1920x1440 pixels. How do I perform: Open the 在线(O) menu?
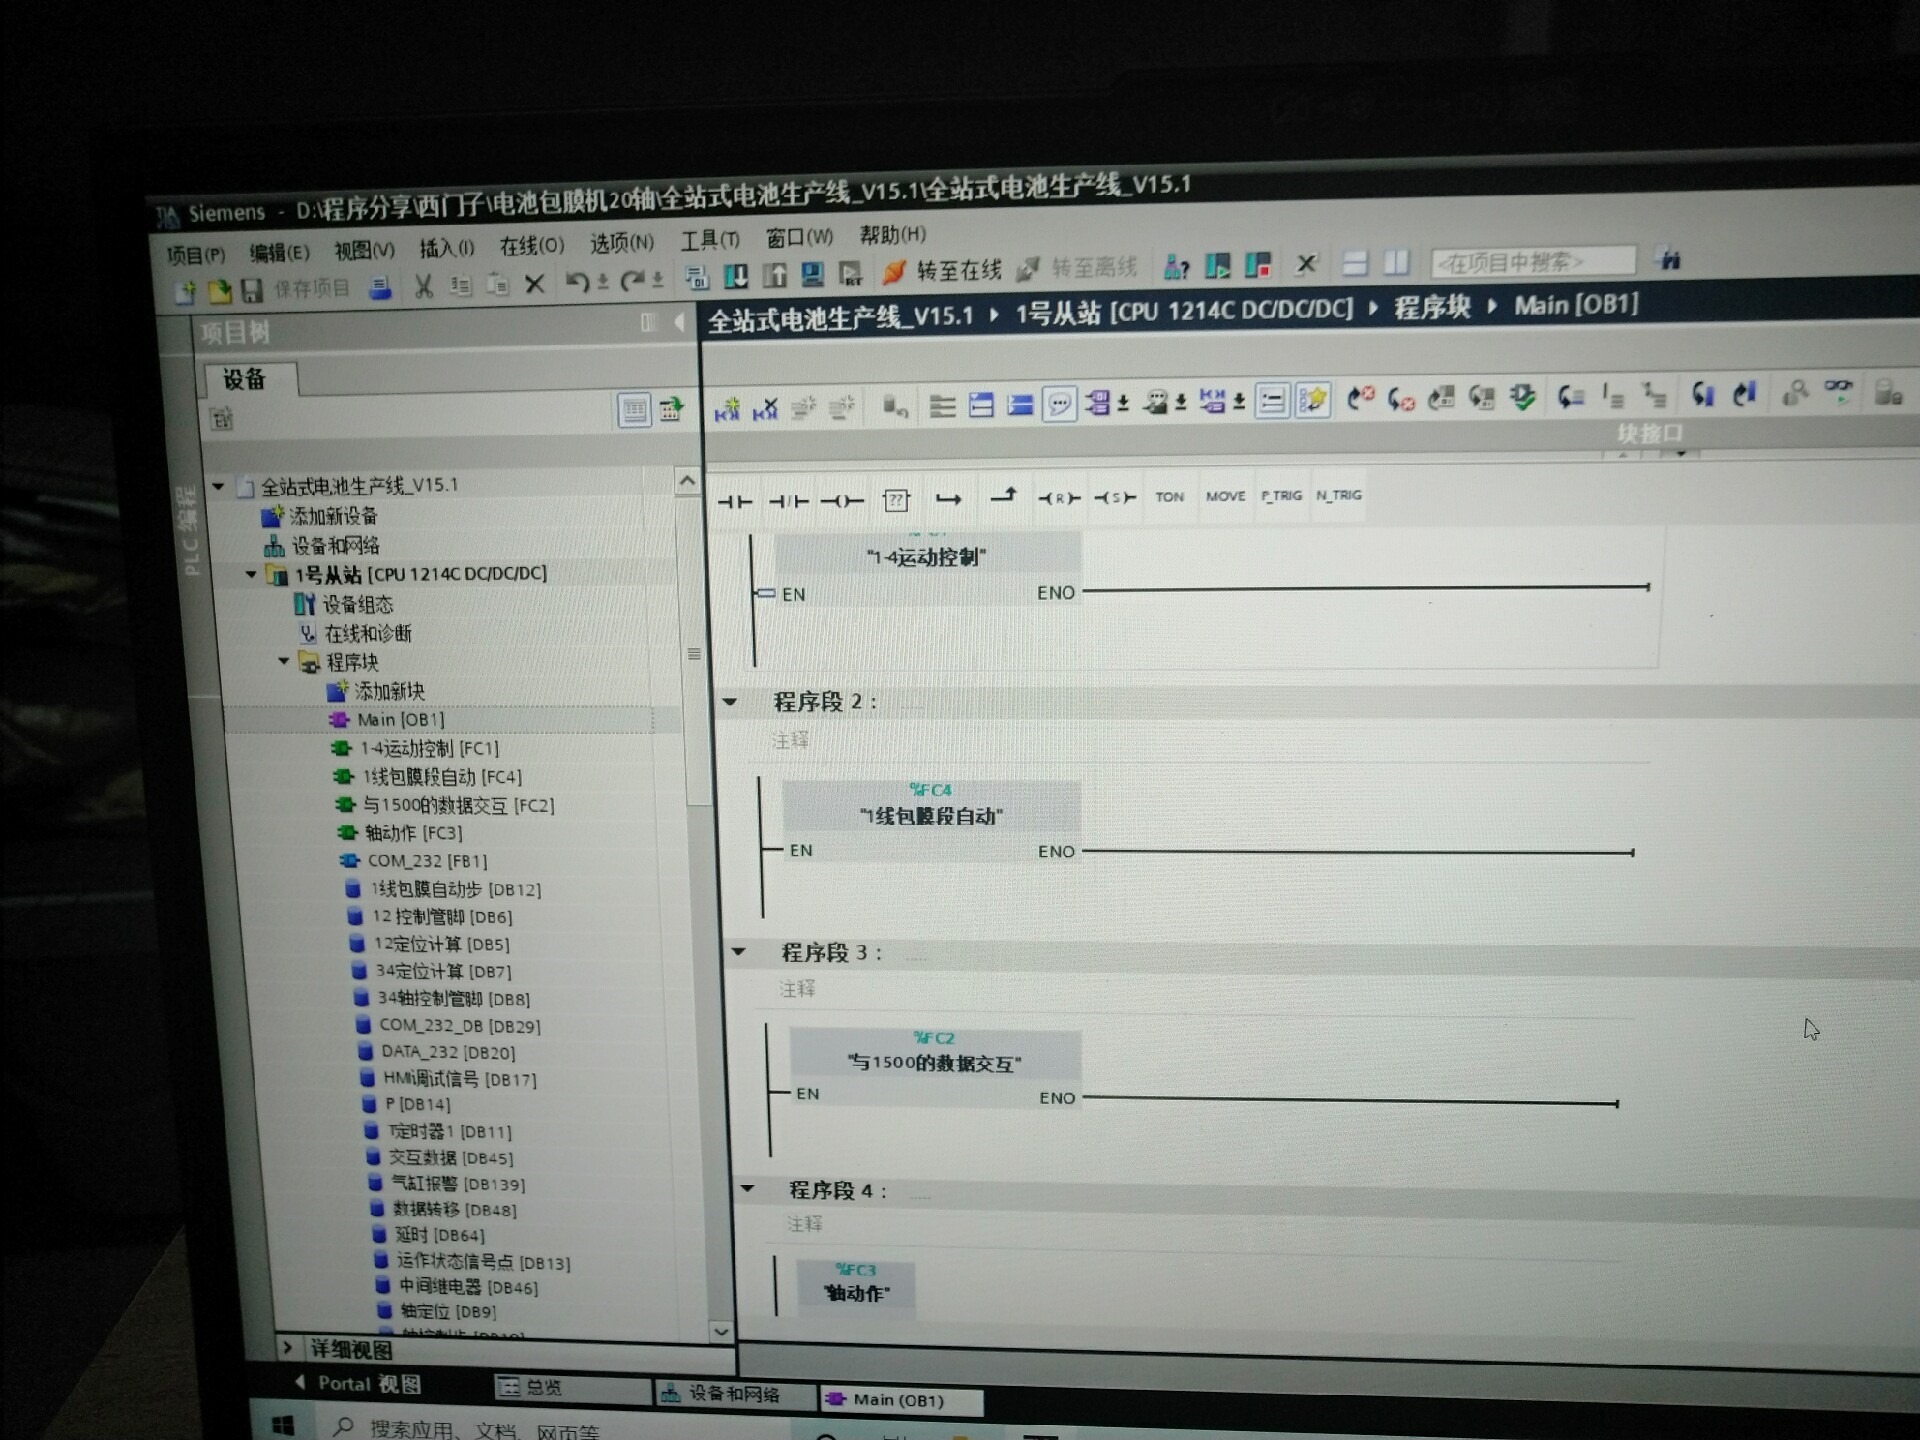[531, 246]
